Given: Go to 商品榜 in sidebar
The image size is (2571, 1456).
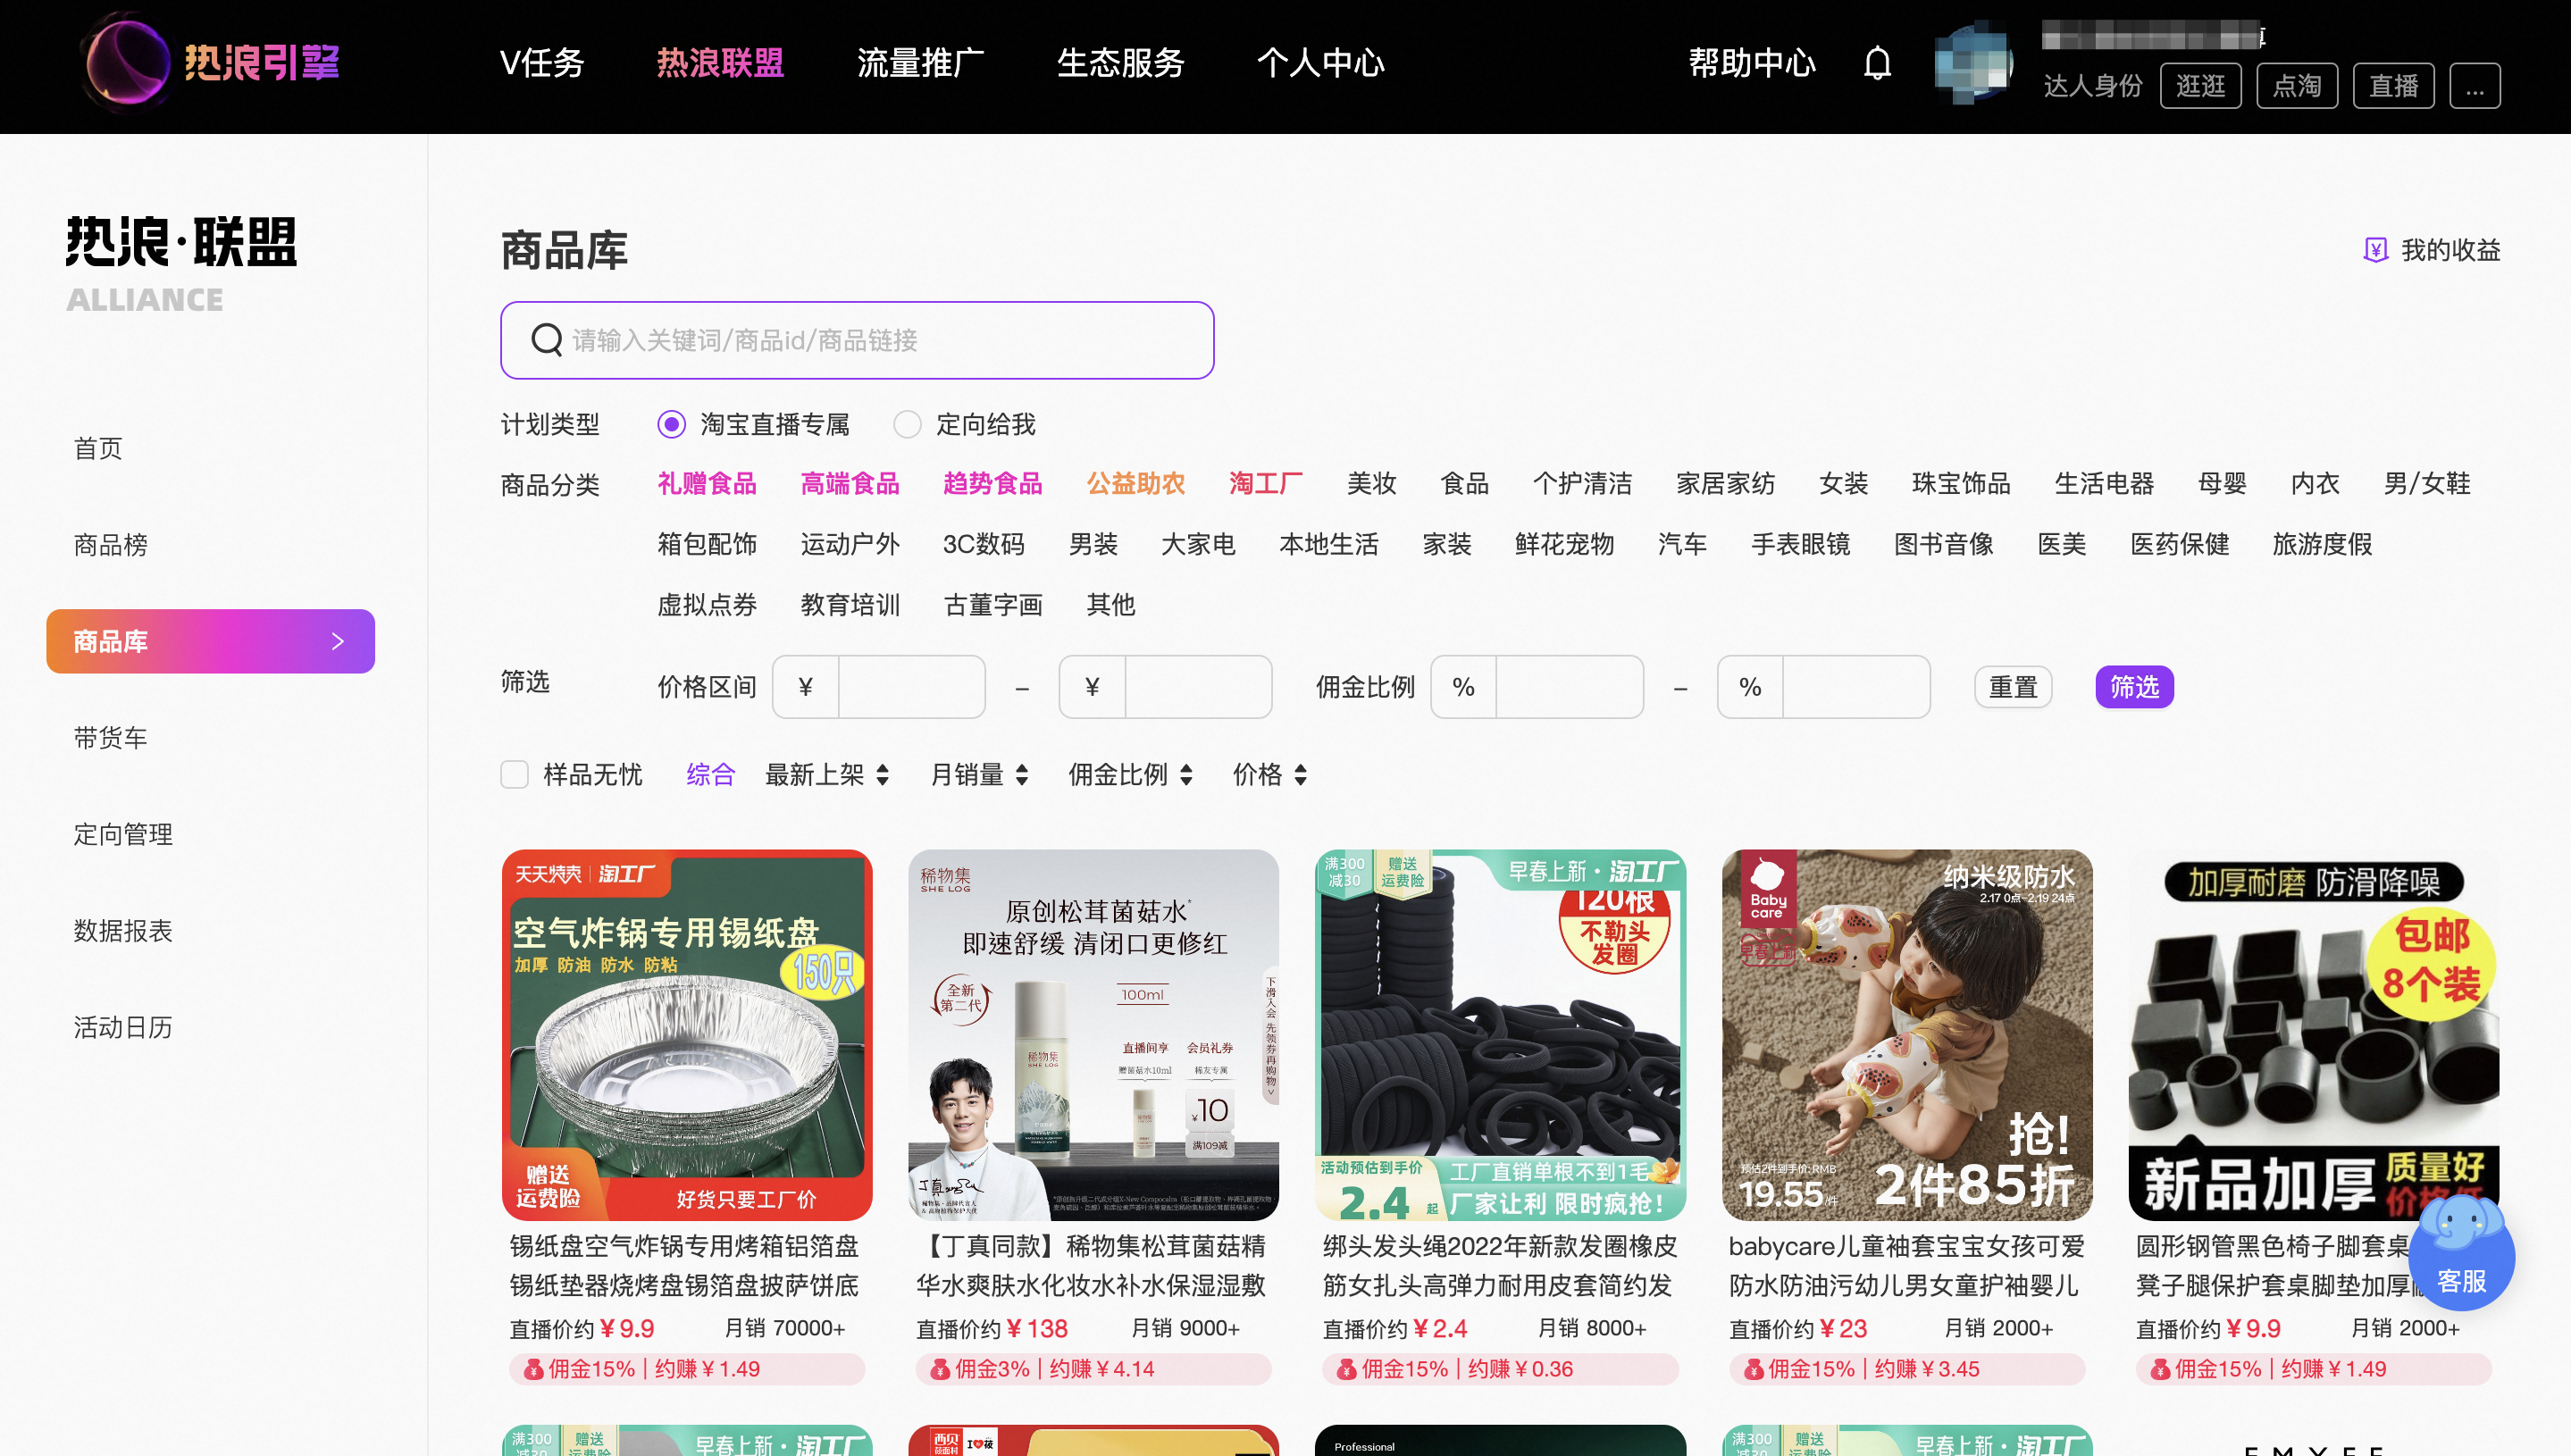Looking at the screenshot, I should [x=110, y=545].
